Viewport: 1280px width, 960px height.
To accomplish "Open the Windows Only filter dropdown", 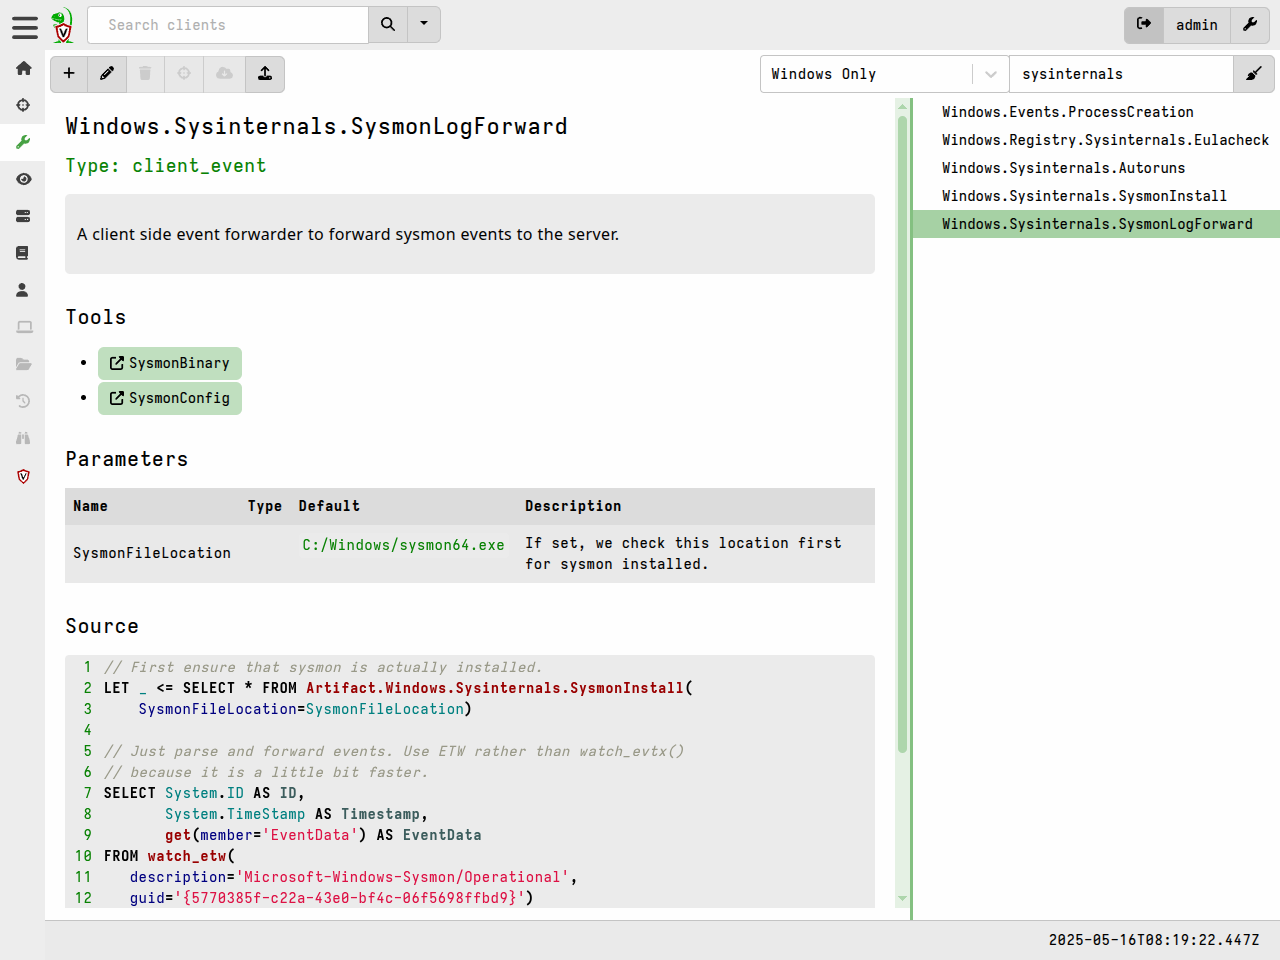I will 884,74.
